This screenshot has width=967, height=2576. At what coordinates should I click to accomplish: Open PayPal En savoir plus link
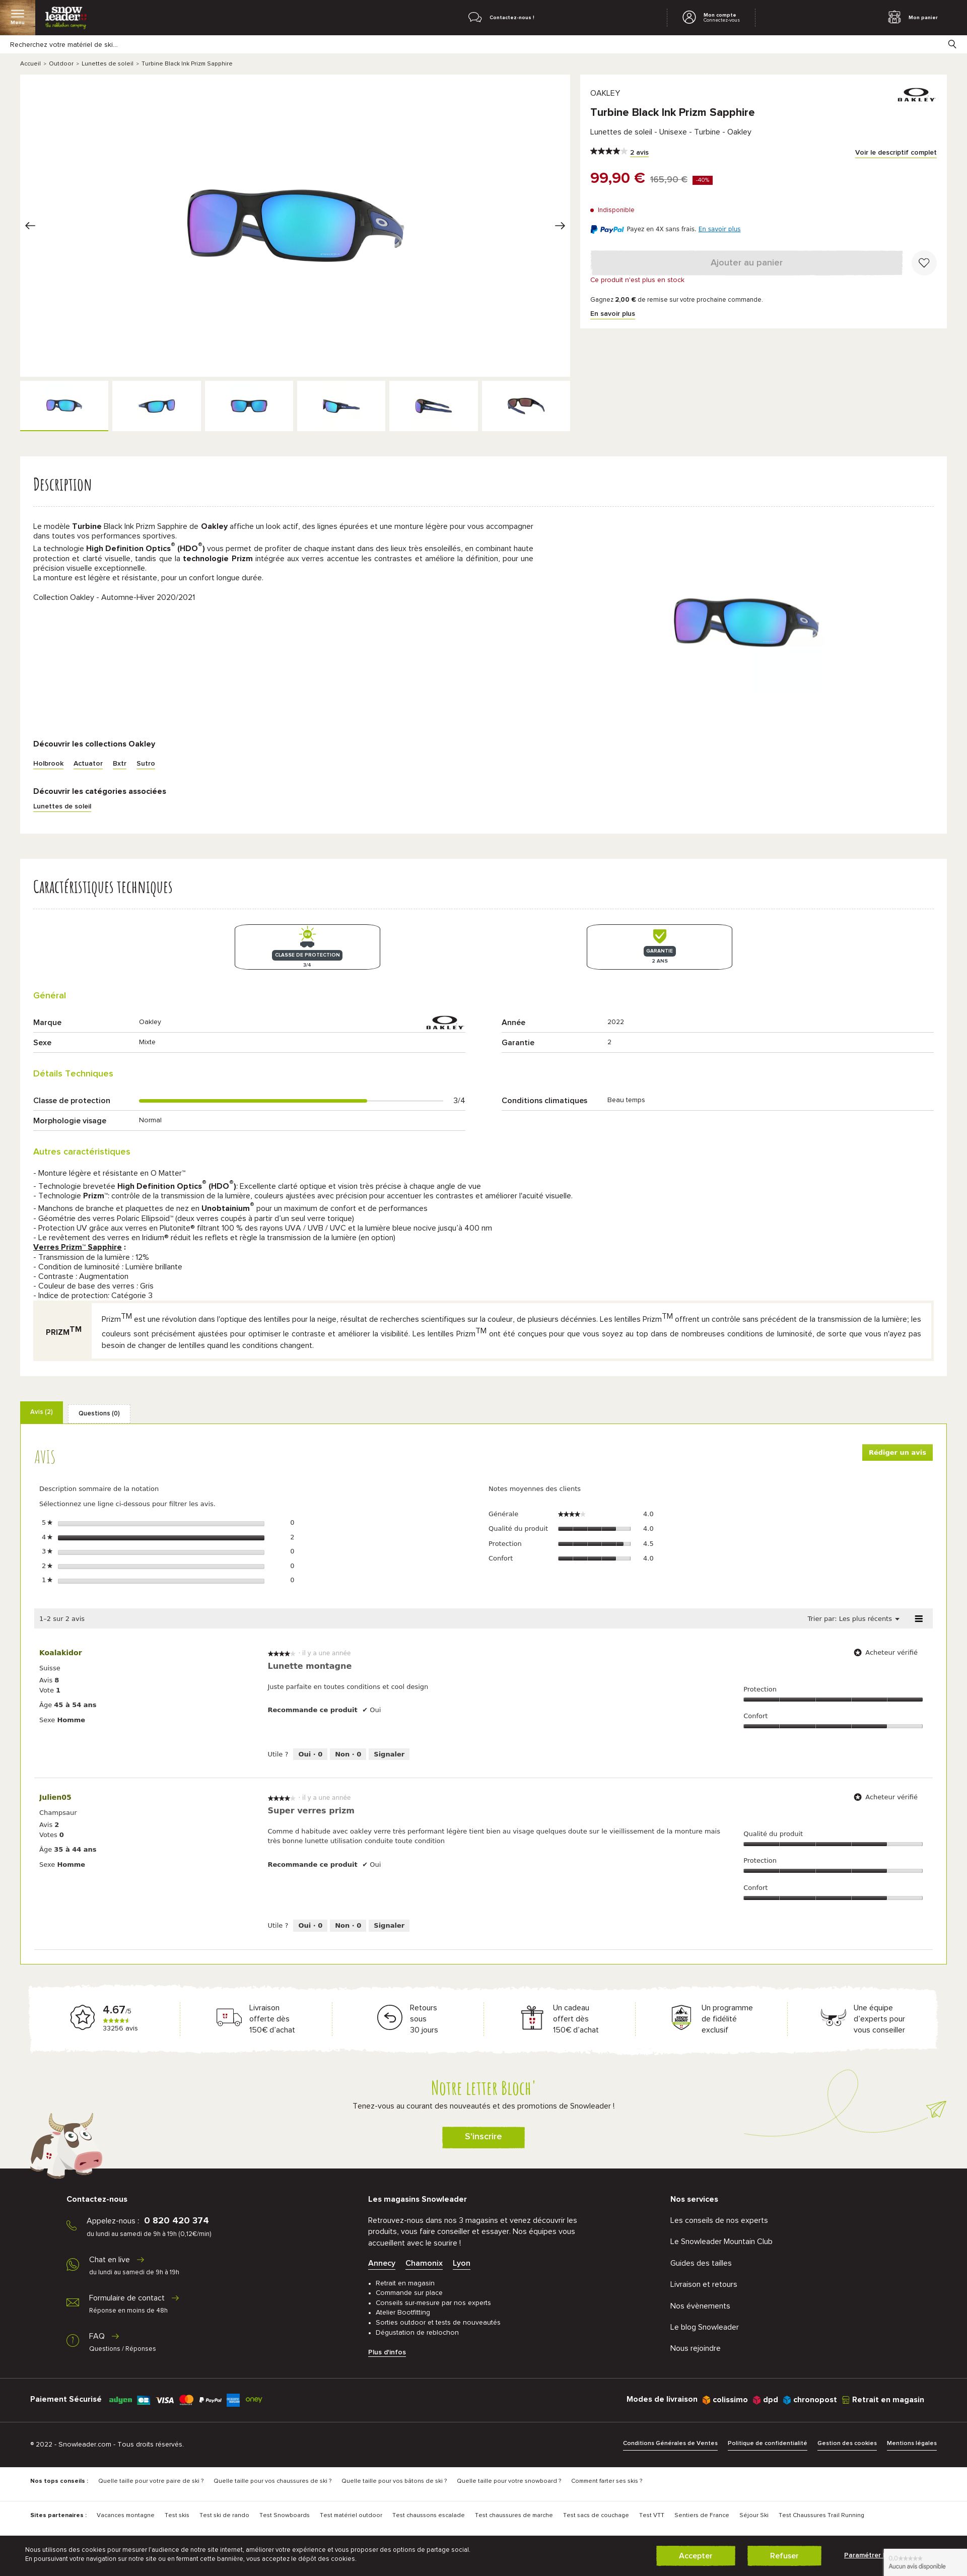pyautogui.click(x=719, y=229)
